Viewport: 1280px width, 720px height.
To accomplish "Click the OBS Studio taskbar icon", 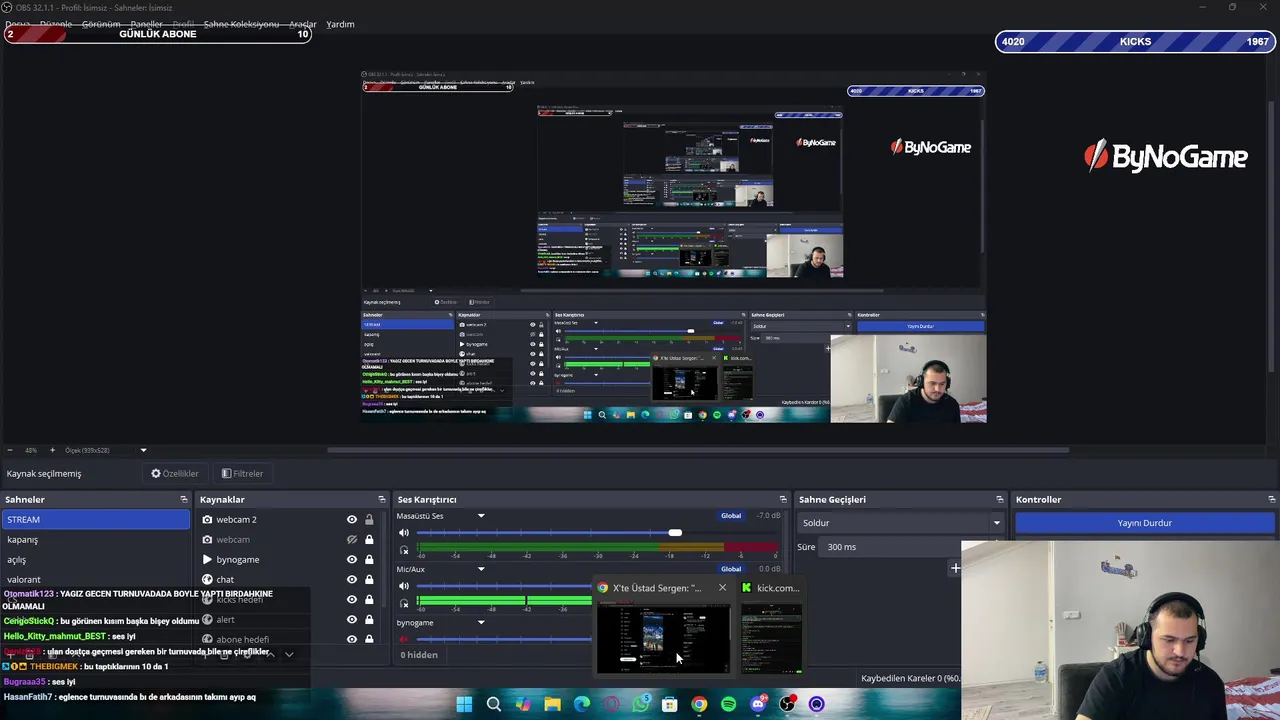I will point(788,704).
